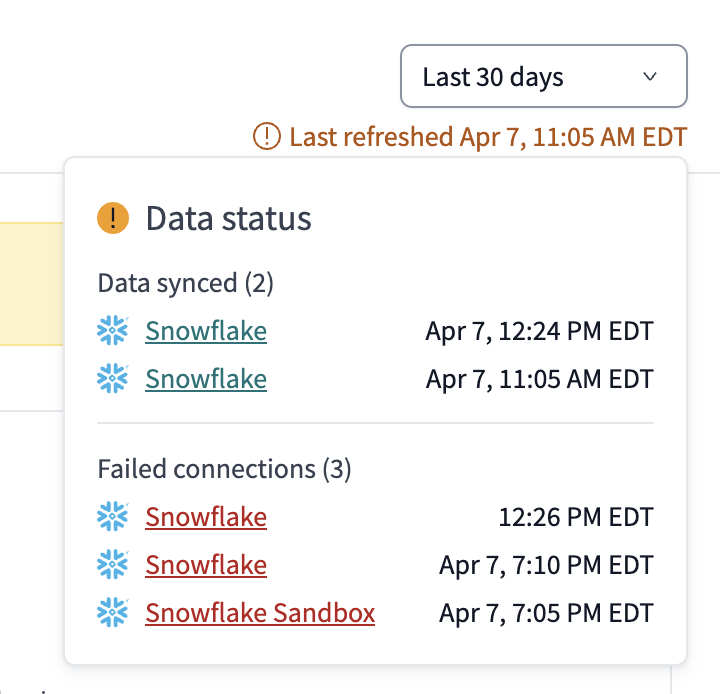Click the chevron arrow in the date selector
This screenshot has height=694, width=720.
point(650,76)
